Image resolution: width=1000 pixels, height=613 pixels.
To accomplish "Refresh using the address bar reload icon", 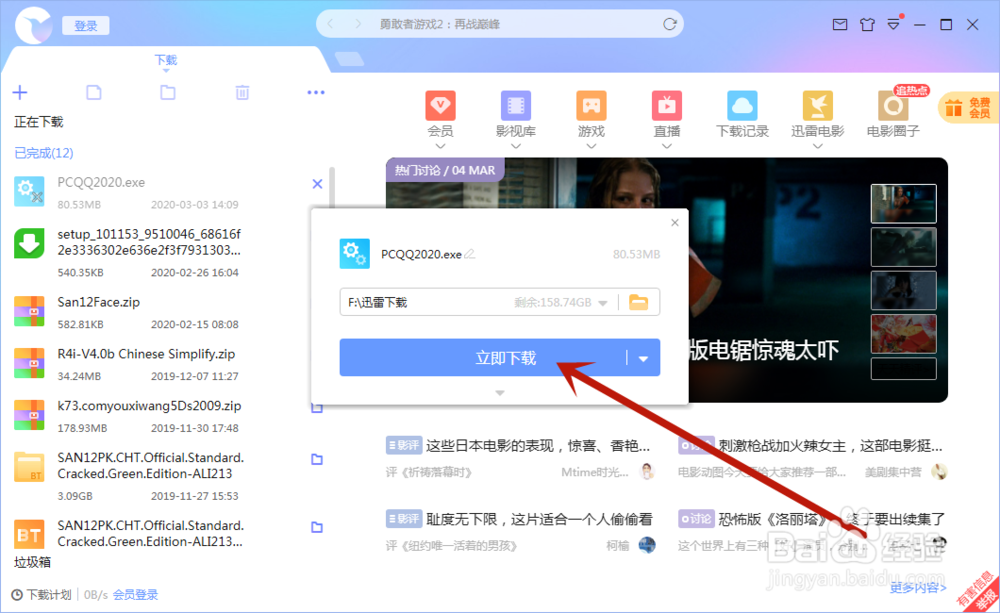I will tap(670, 24).
